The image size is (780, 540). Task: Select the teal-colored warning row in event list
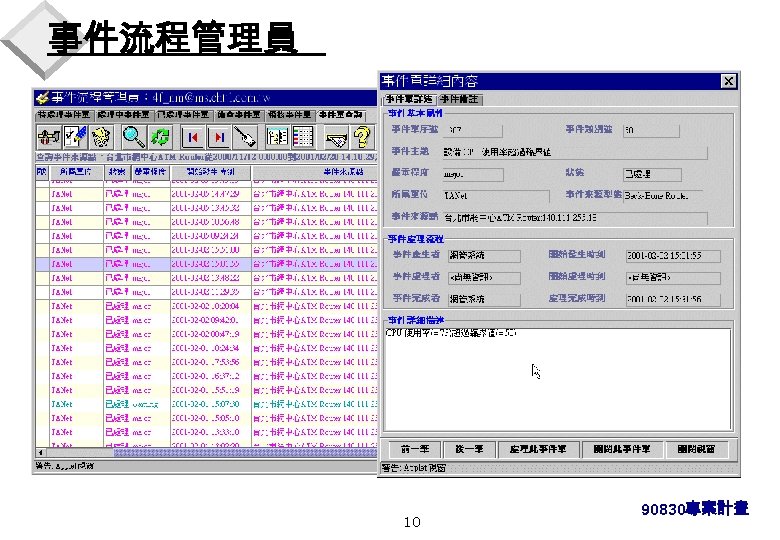pyautogui.click(x=206, y=404)
